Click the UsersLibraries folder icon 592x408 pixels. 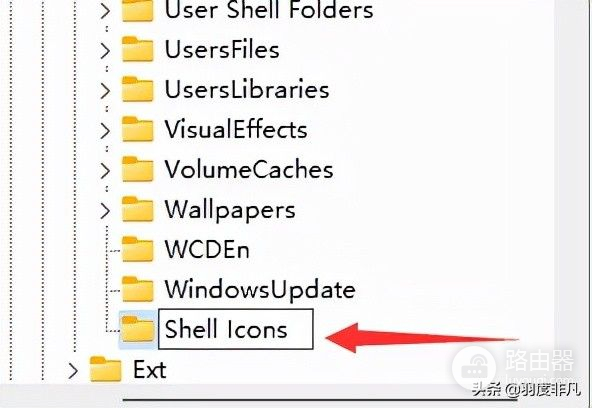tap(137, 89)
